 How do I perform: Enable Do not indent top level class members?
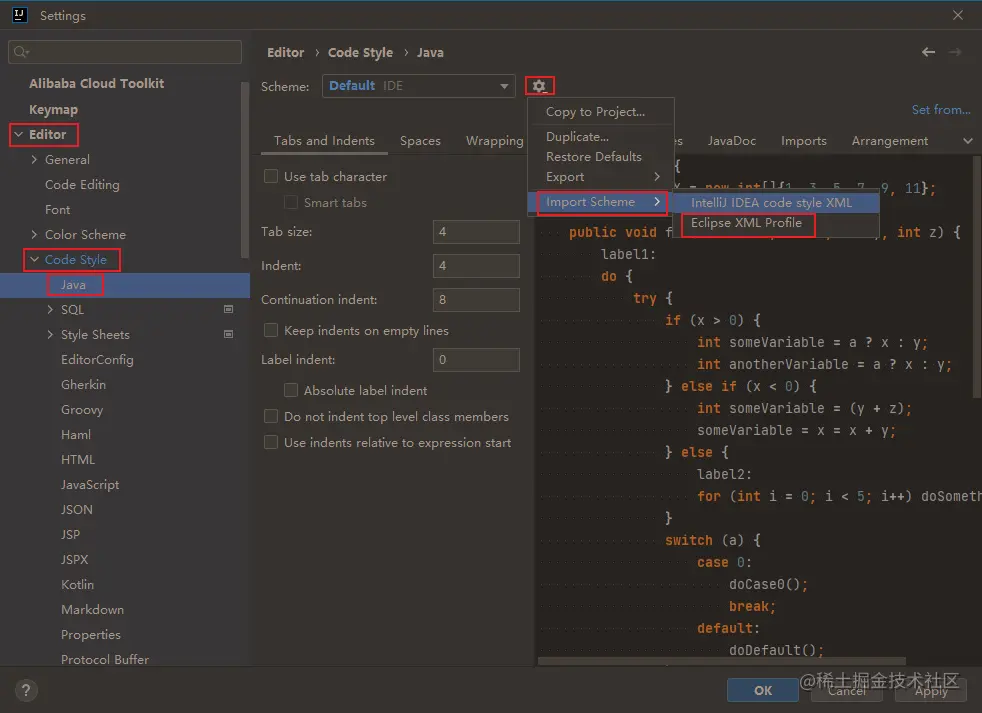point(271,417)
